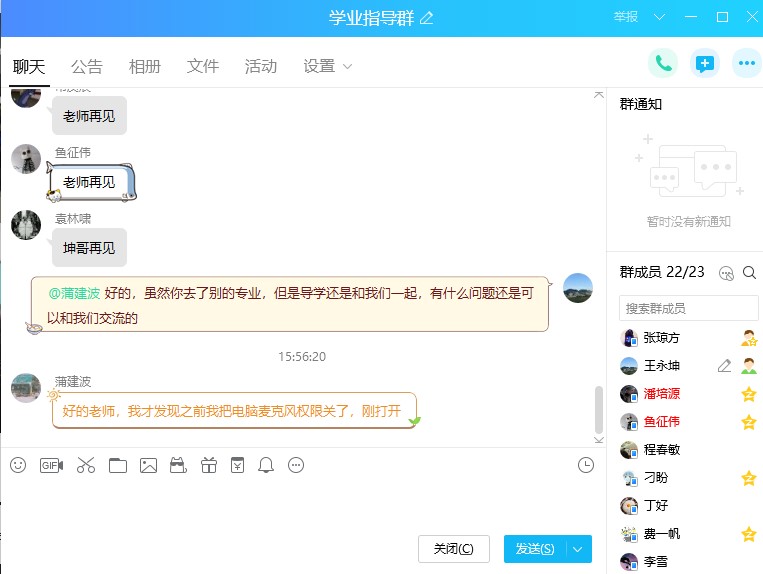Open message history clock icon

coord(586,465)
